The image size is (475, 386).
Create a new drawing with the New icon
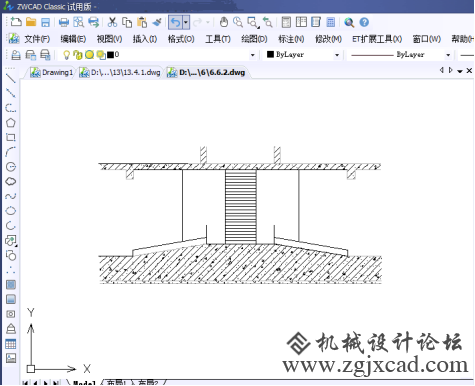(x=16, y=22)
